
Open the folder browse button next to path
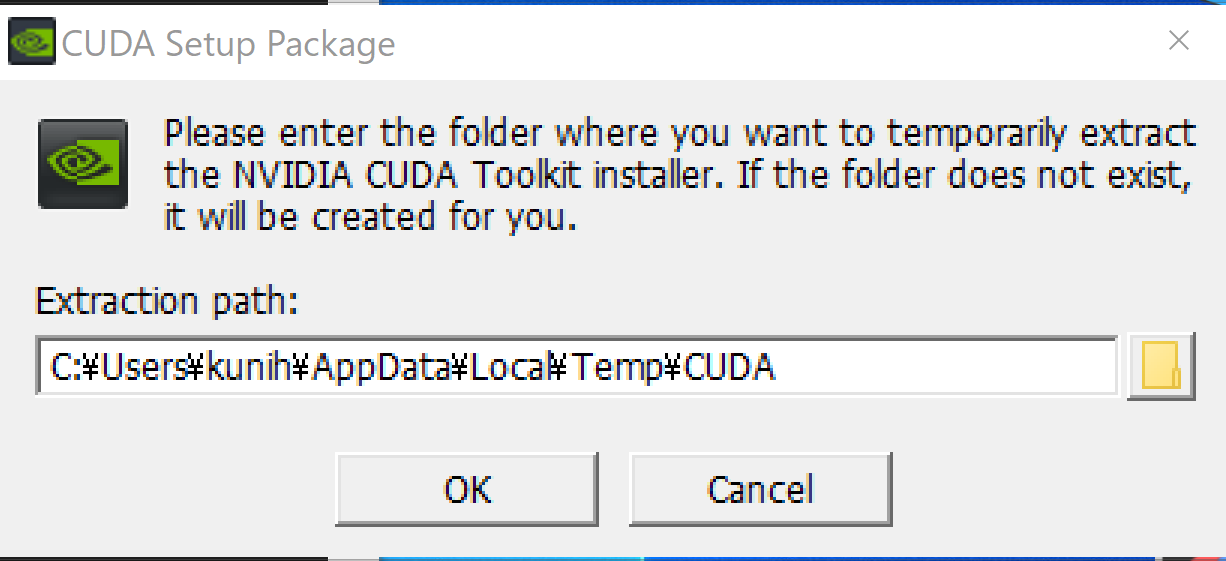tap(1161, 369)
